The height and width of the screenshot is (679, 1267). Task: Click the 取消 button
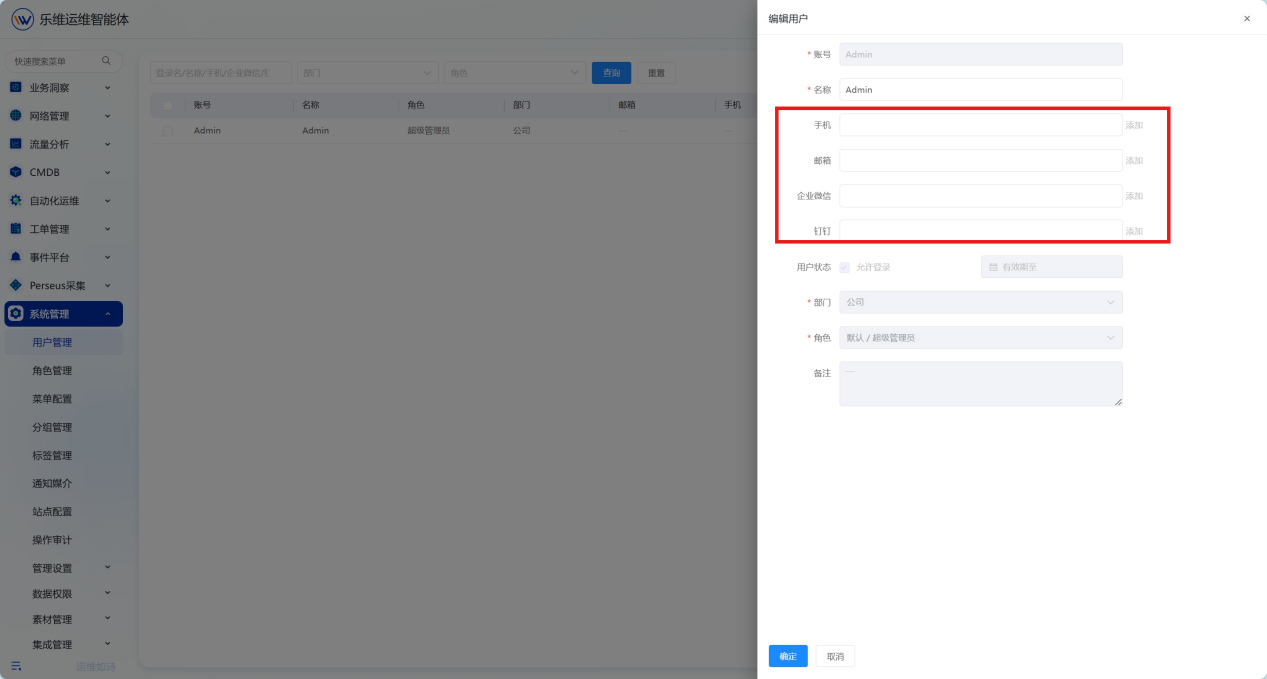click(835, 656)
